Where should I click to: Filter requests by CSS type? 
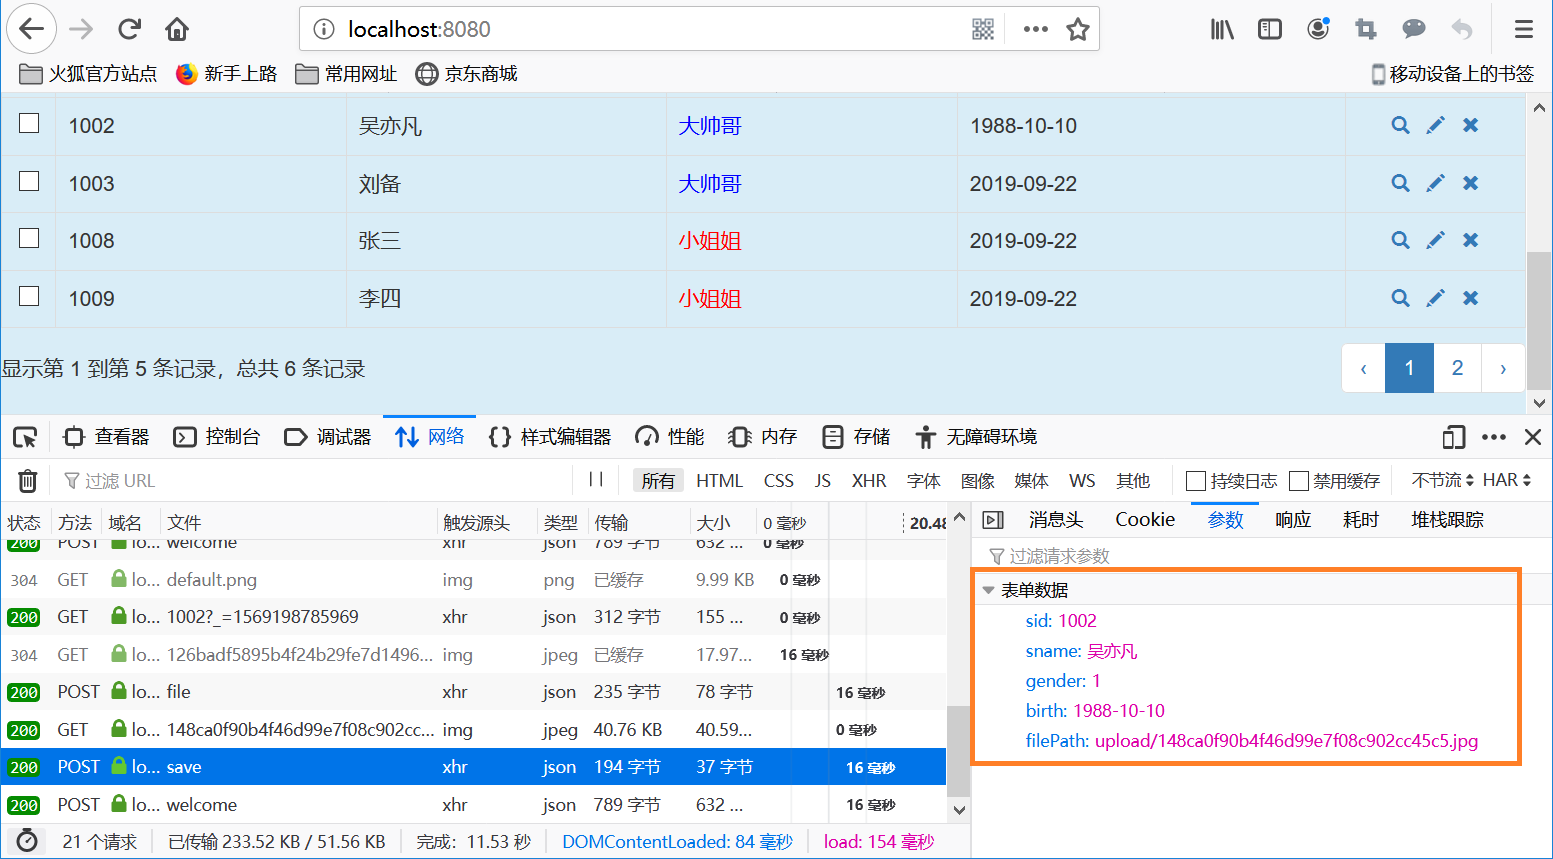tap(779, 481)
